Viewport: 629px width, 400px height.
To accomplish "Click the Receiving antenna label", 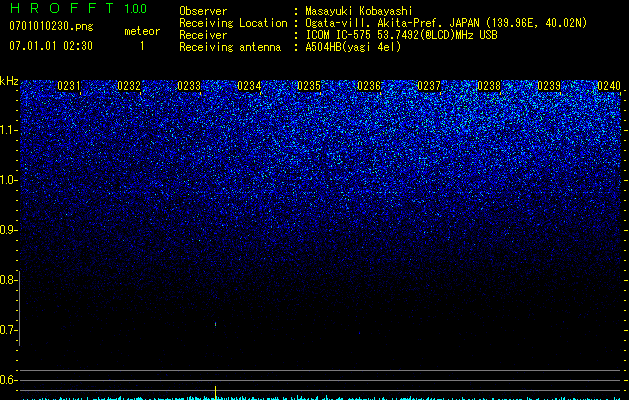I will pos(230,47).
